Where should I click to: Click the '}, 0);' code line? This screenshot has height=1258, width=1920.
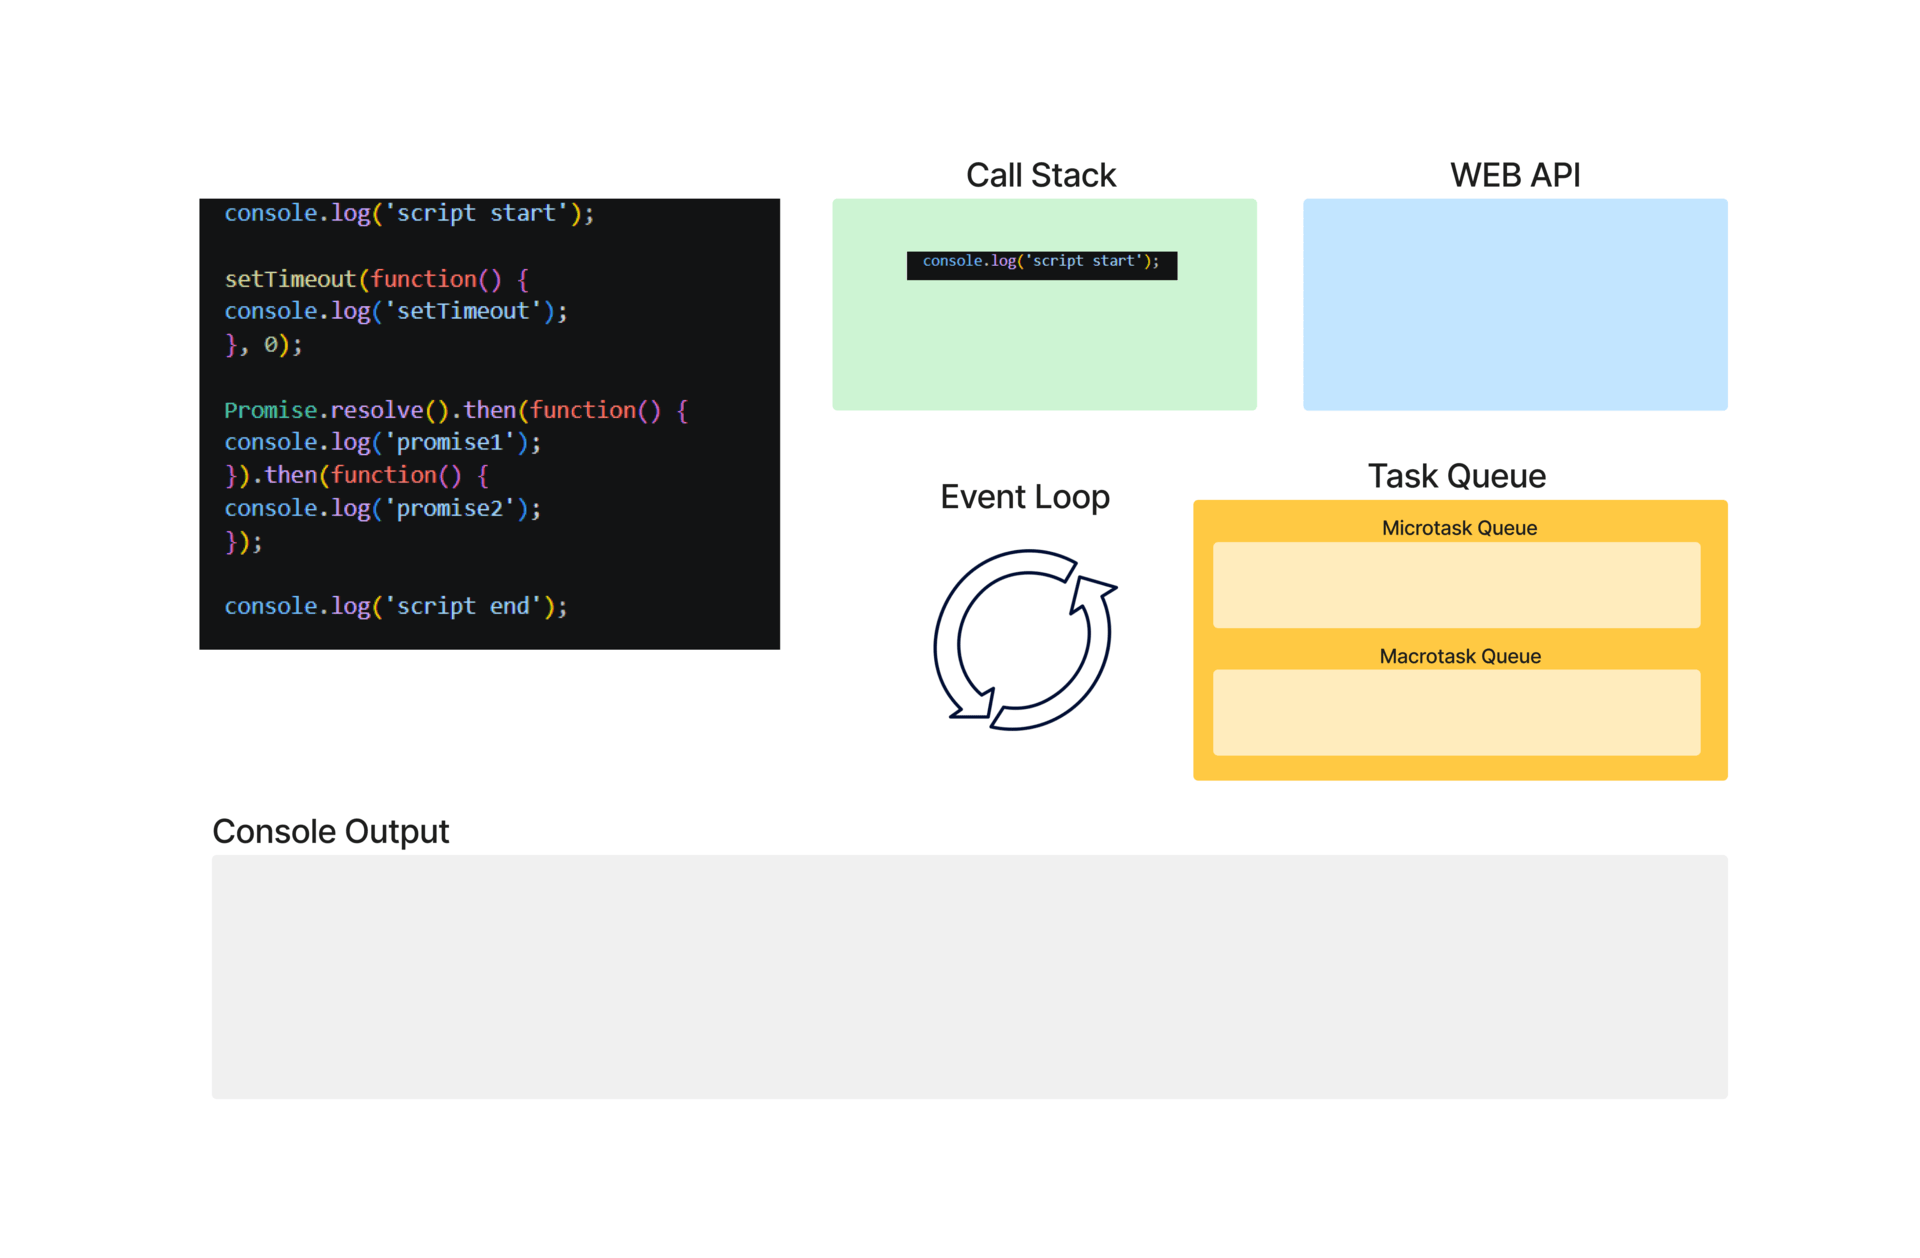tap(263, 344)
